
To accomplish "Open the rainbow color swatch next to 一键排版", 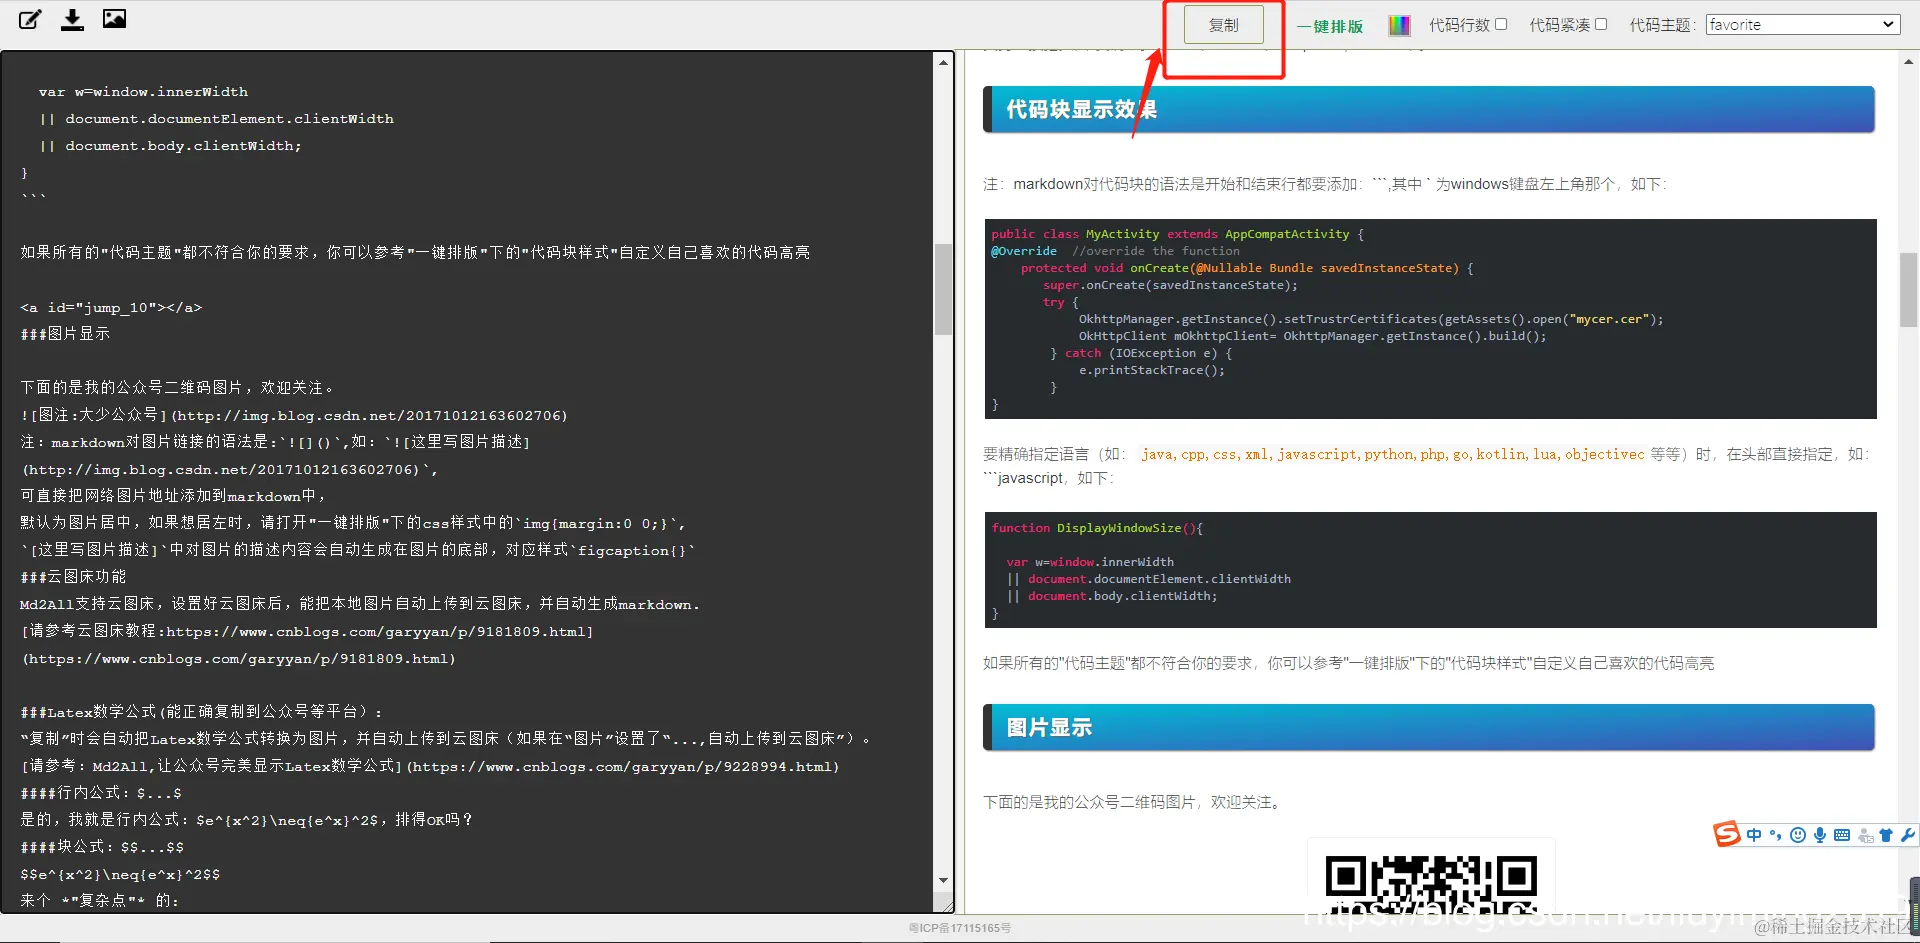I will pos(1398,24).
